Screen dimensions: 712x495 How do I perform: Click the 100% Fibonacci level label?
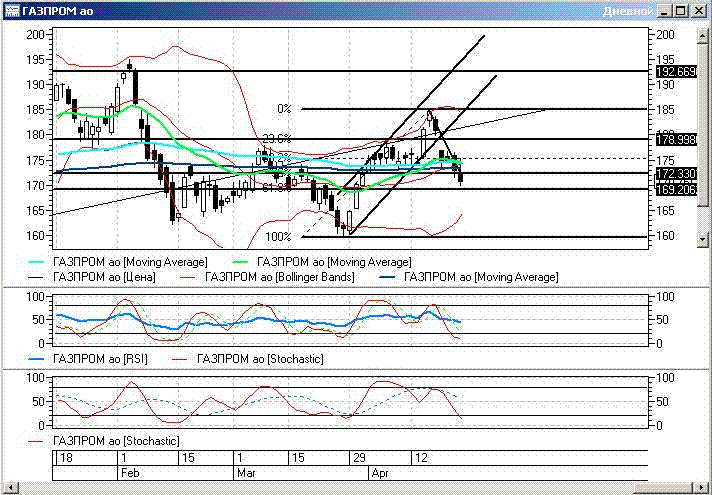click(278, 237)
